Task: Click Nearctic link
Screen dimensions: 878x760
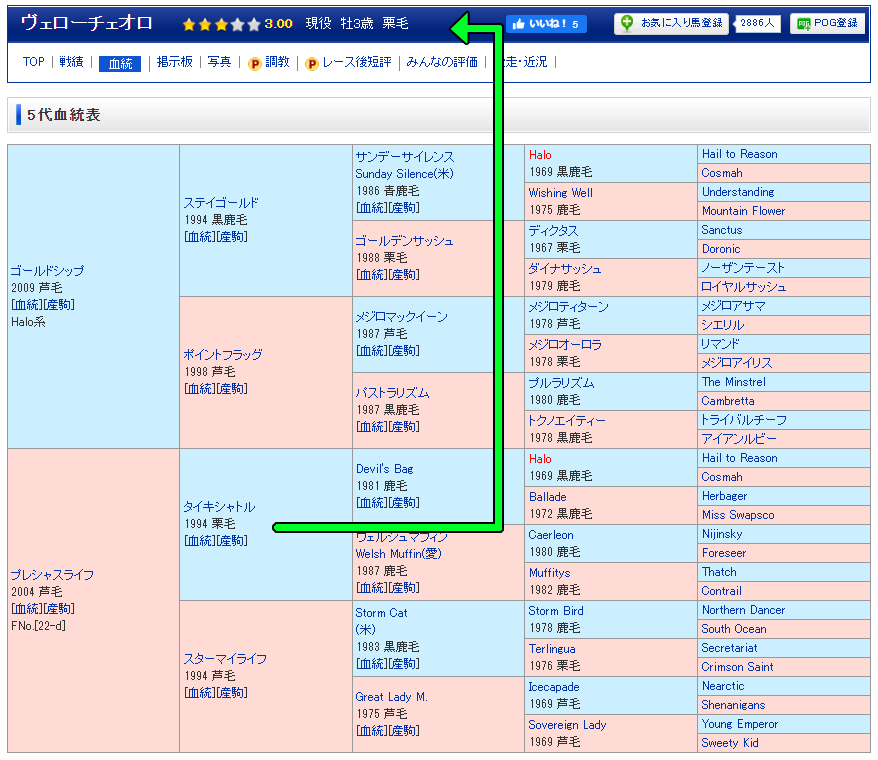Action: click(x=722, y=686)
